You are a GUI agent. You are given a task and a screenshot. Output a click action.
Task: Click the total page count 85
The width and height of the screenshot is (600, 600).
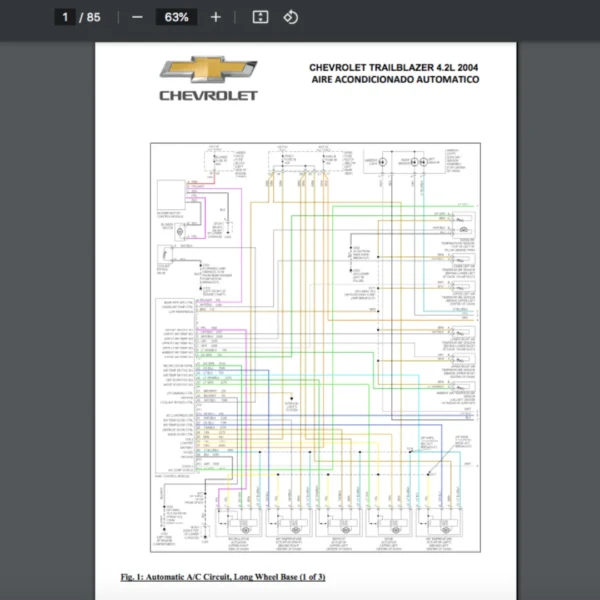[94, 17]
